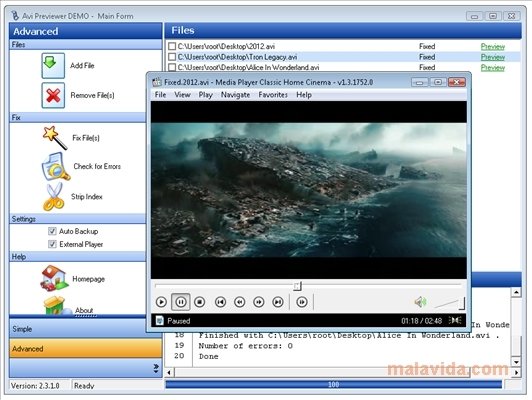Click the skip-to-next button in the player
Viewport: 532px width, 400px height.
(x=278, y=302)
